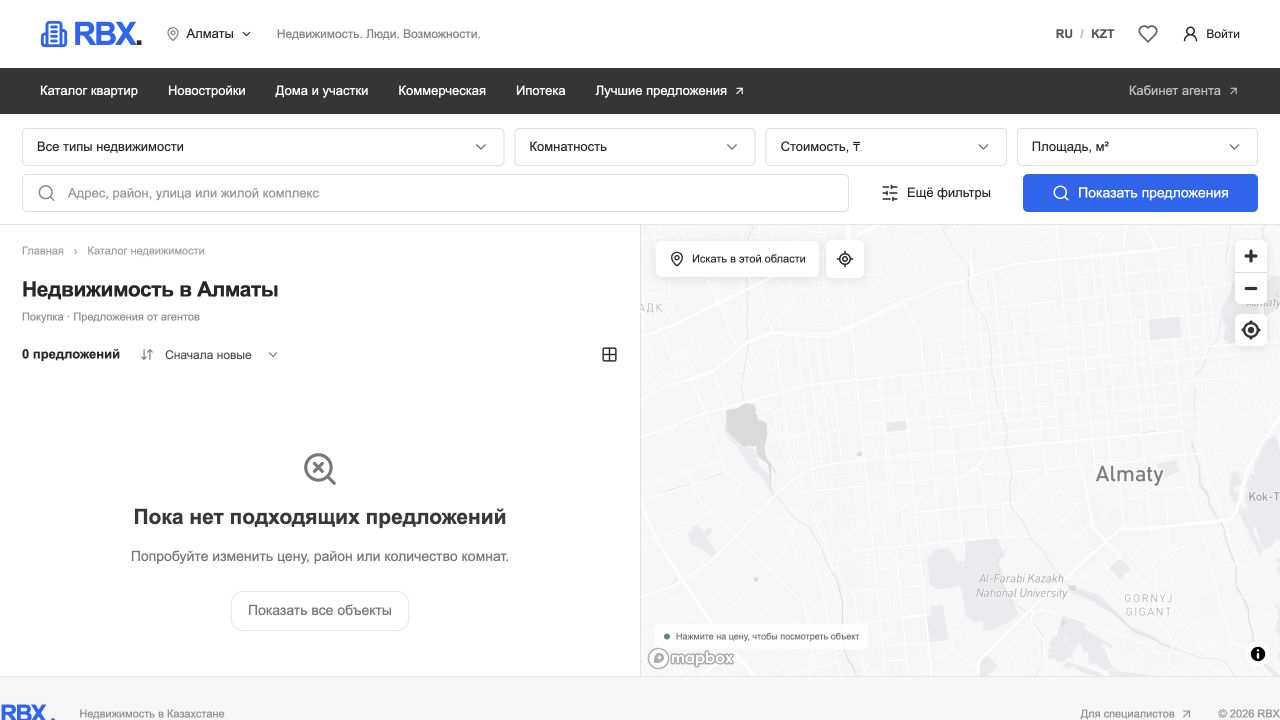
Task: Zoom out on the map
Action: pos(1251,289)
